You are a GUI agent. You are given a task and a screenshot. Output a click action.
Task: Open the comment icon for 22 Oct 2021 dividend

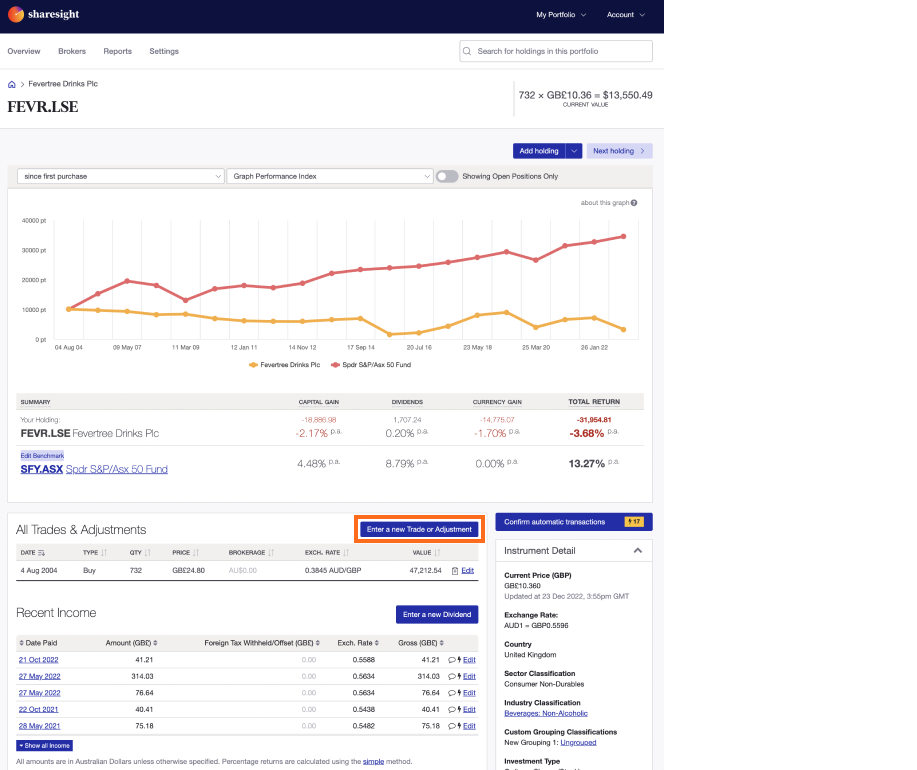(x=451, y=709)
